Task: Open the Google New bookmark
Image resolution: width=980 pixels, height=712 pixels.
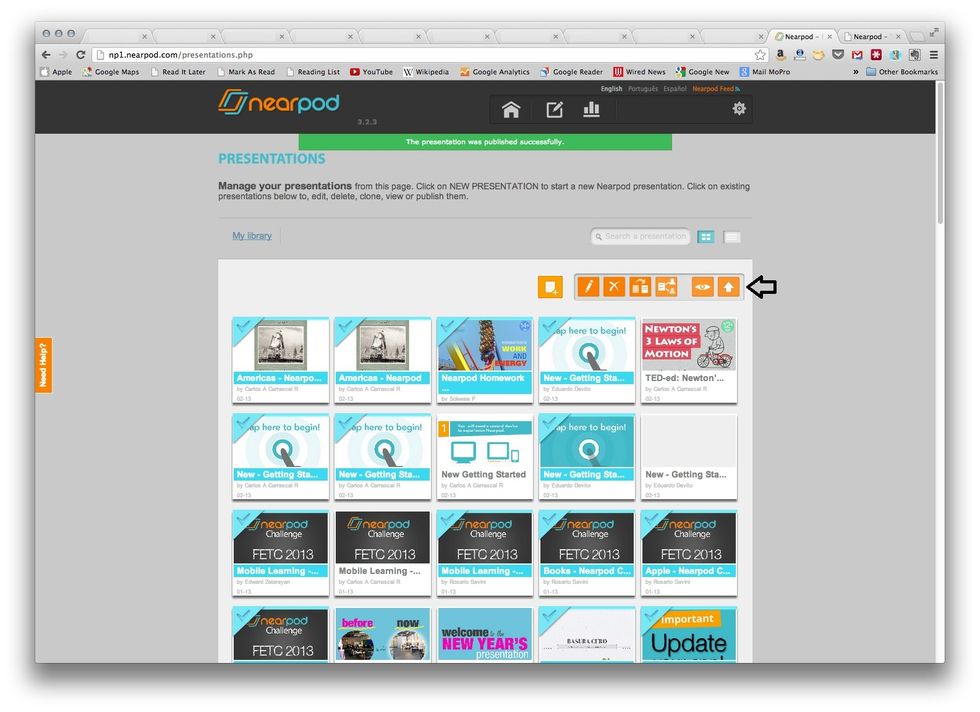Action: tap(702, 72)
